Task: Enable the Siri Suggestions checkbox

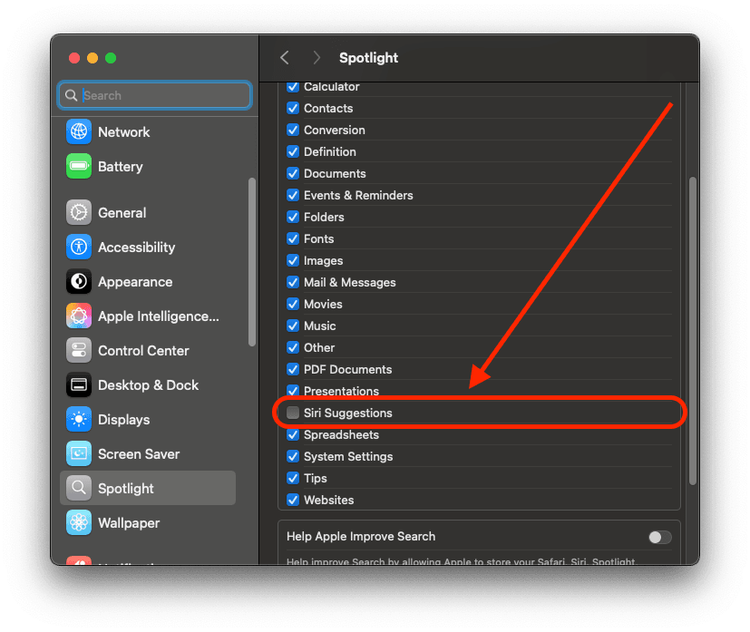Action: pos(293,413)
